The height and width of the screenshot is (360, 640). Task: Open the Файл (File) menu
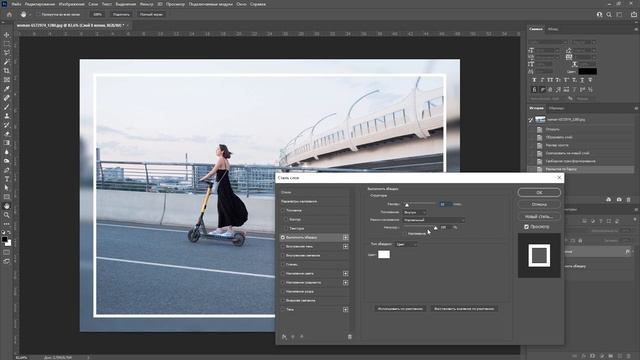(x=16, y=4)
